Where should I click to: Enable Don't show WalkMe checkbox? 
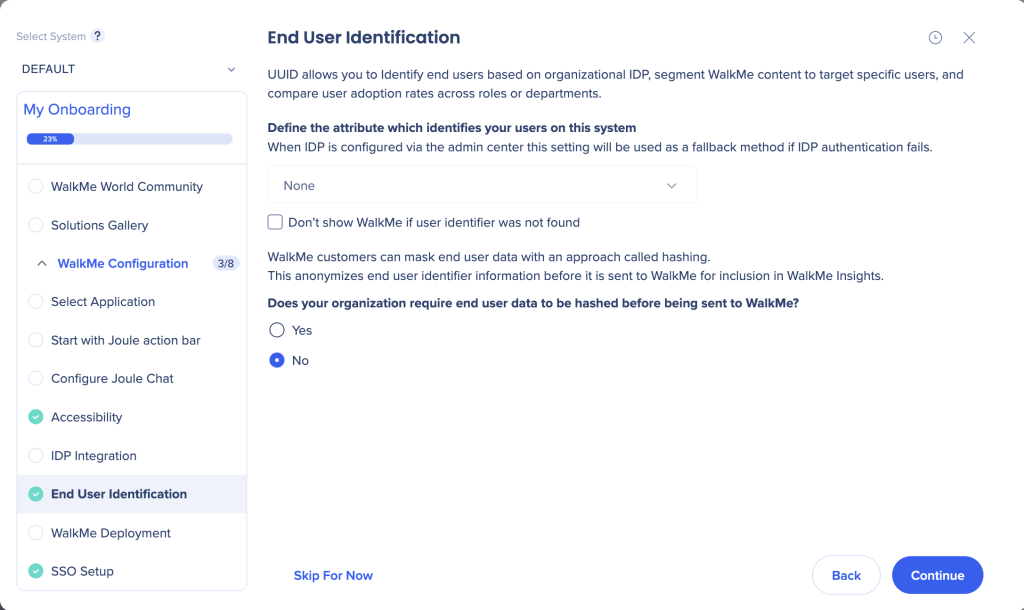pyautogui.click(x=275, y=222)
